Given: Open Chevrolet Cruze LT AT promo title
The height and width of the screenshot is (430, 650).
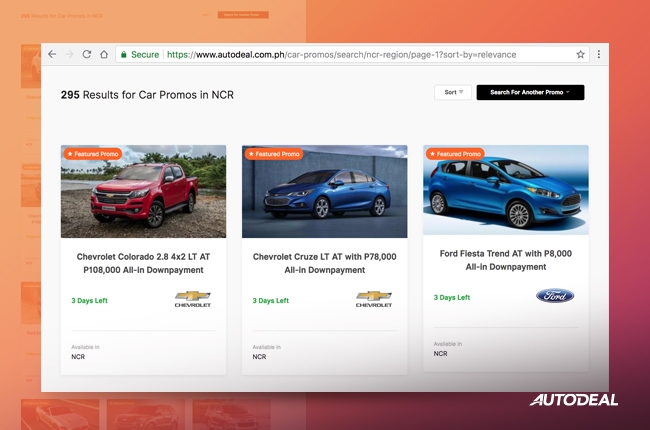Looking at the screenshot, I should coord(325,263).
